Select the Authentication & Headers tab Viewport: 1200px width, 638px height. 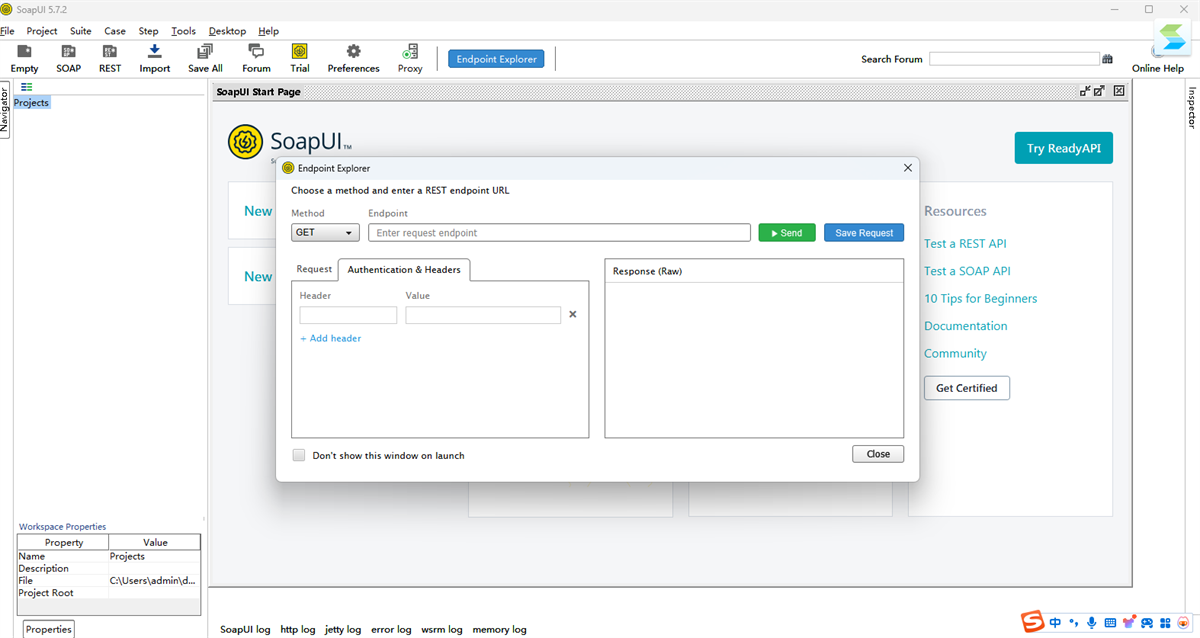pos(404,269)
